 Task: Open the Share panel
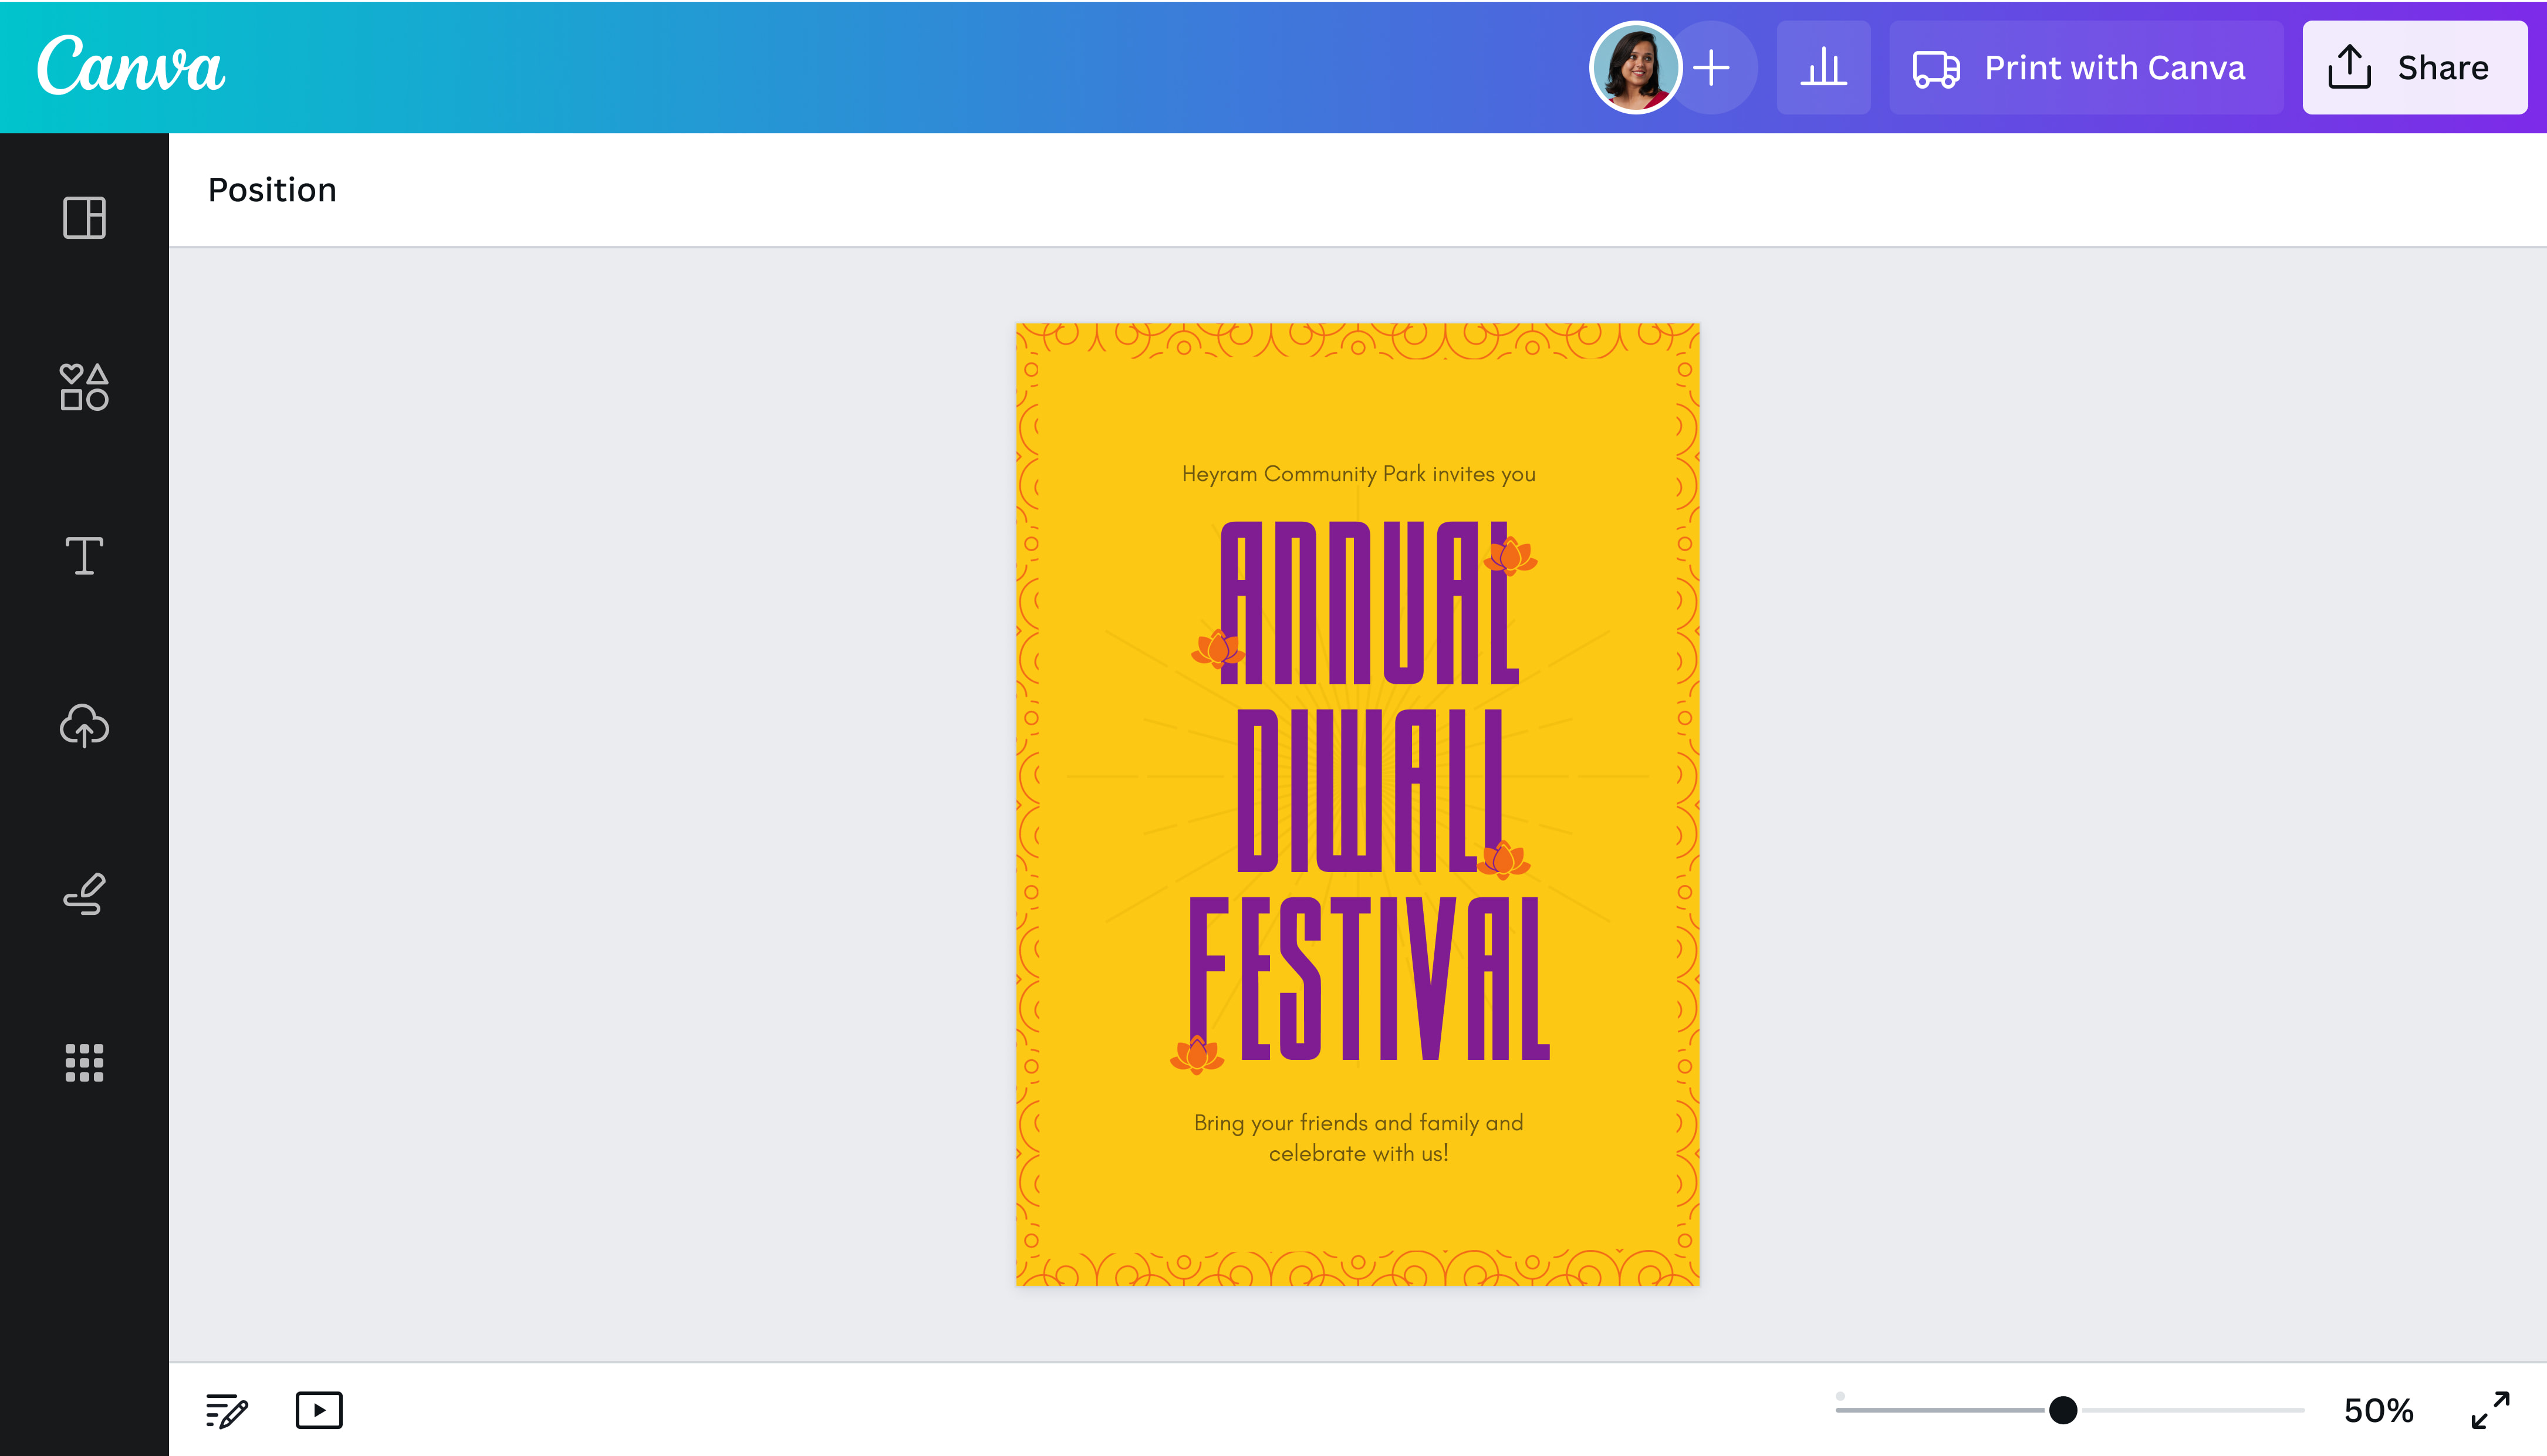pos(2416,67)
